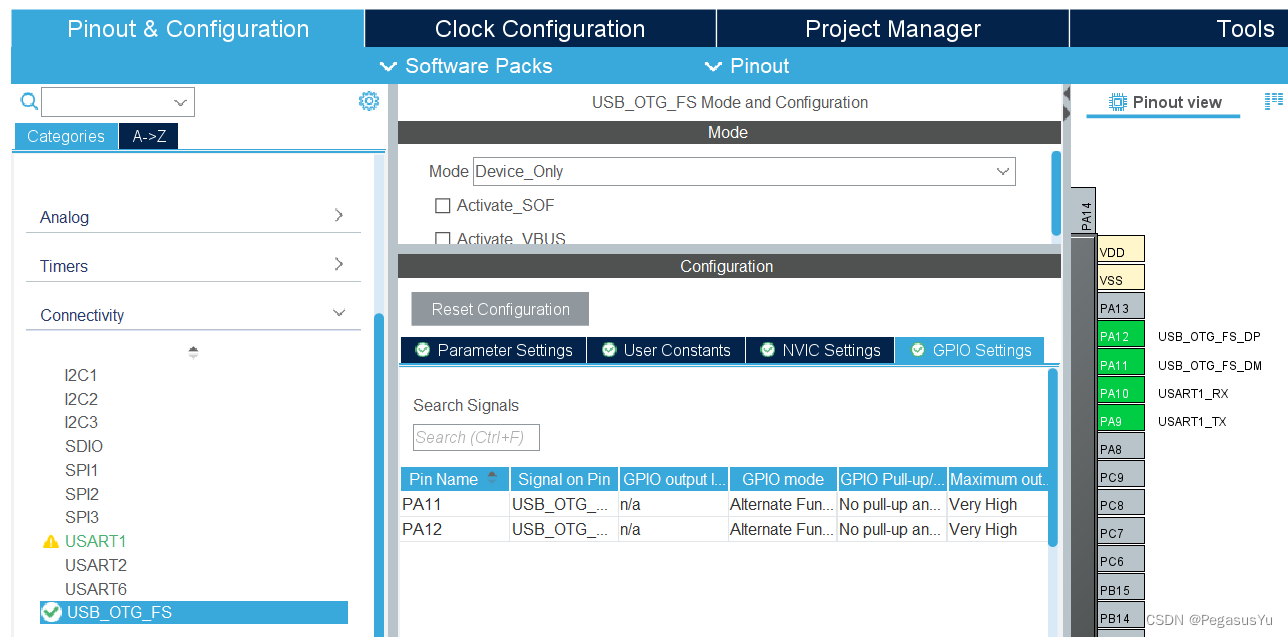Expand the Analog category
Screen dimensions: 1288x637
192,217
